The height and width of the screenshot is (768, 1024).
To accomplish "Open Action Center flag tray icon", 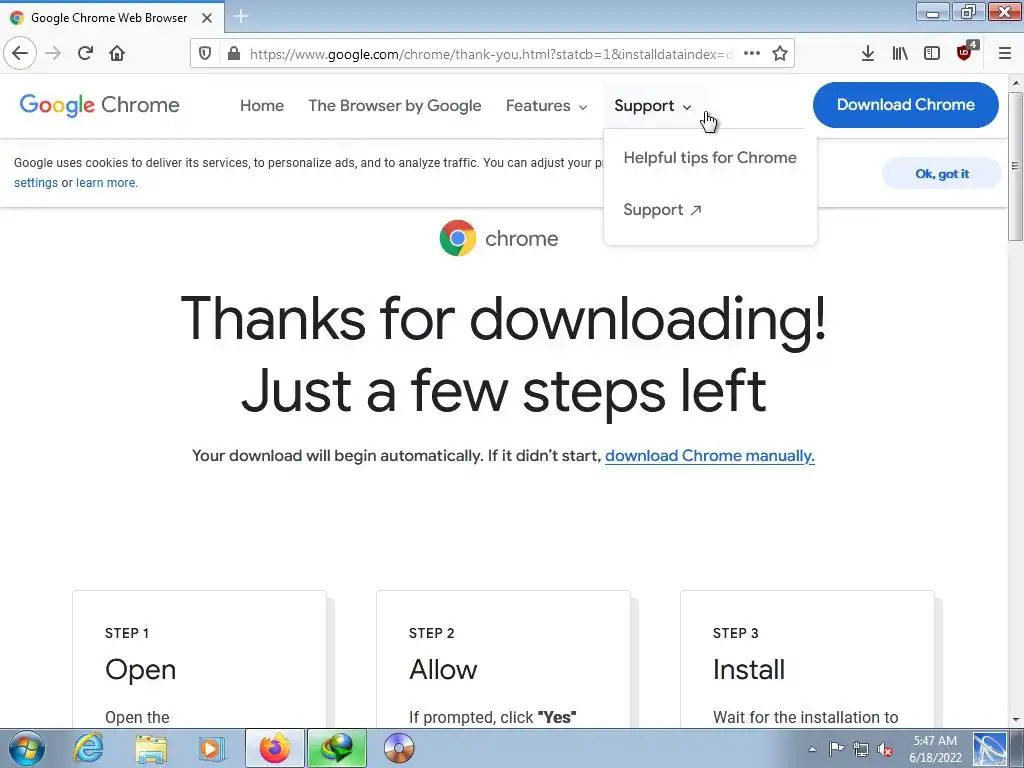I will pos(836,749).
